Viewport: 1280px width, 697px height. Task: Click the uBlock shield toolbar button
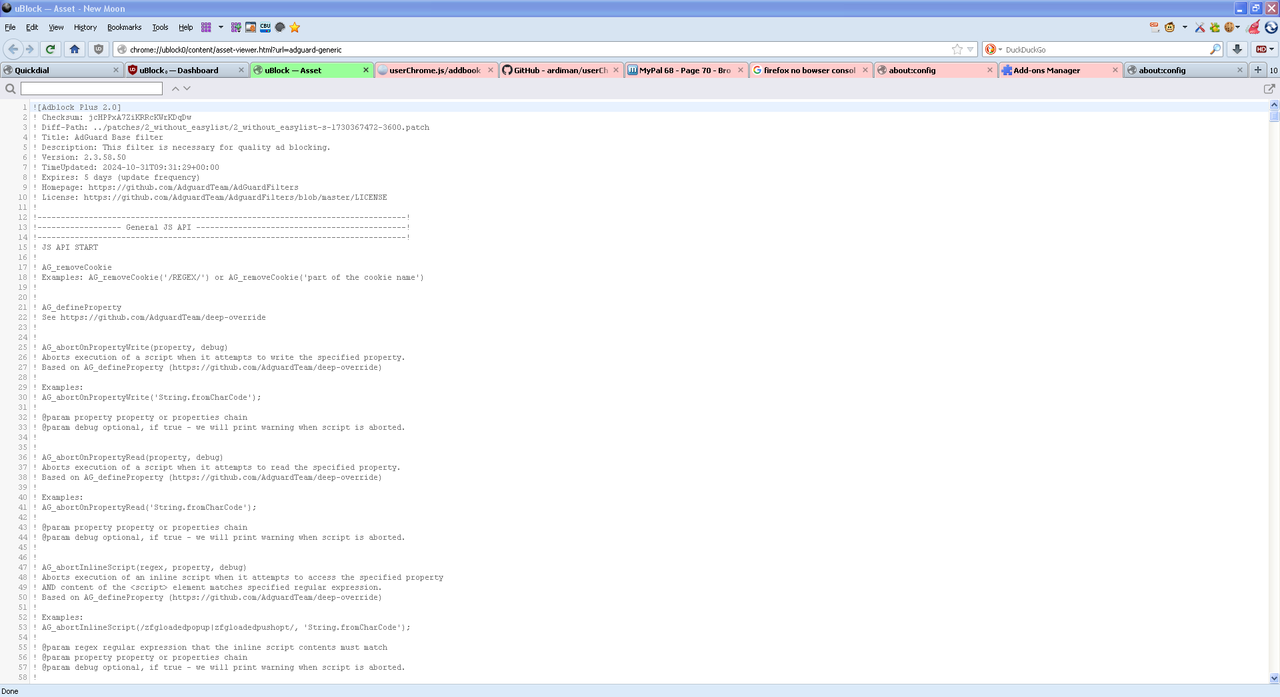[x=98, y=49]
